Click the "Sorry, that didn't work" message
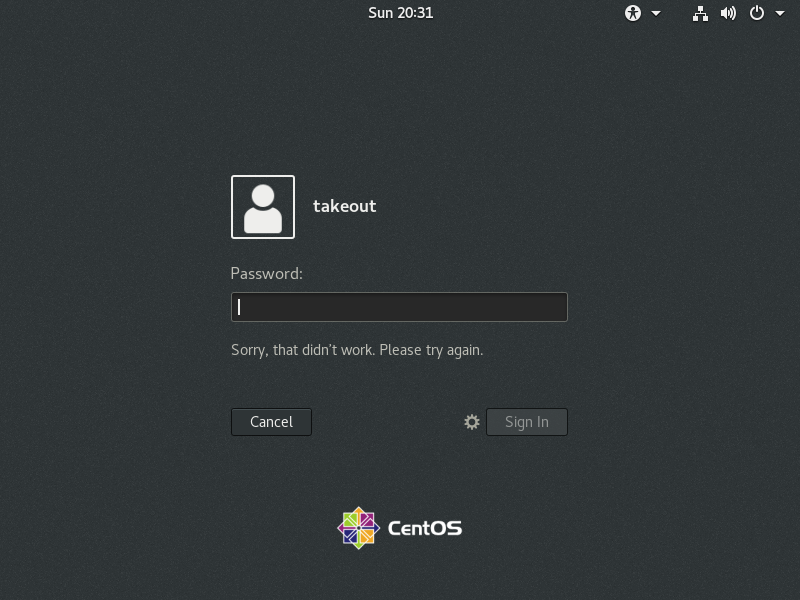Image resolution: width=800 pixels, height=600 pixels. coord(357,350)
